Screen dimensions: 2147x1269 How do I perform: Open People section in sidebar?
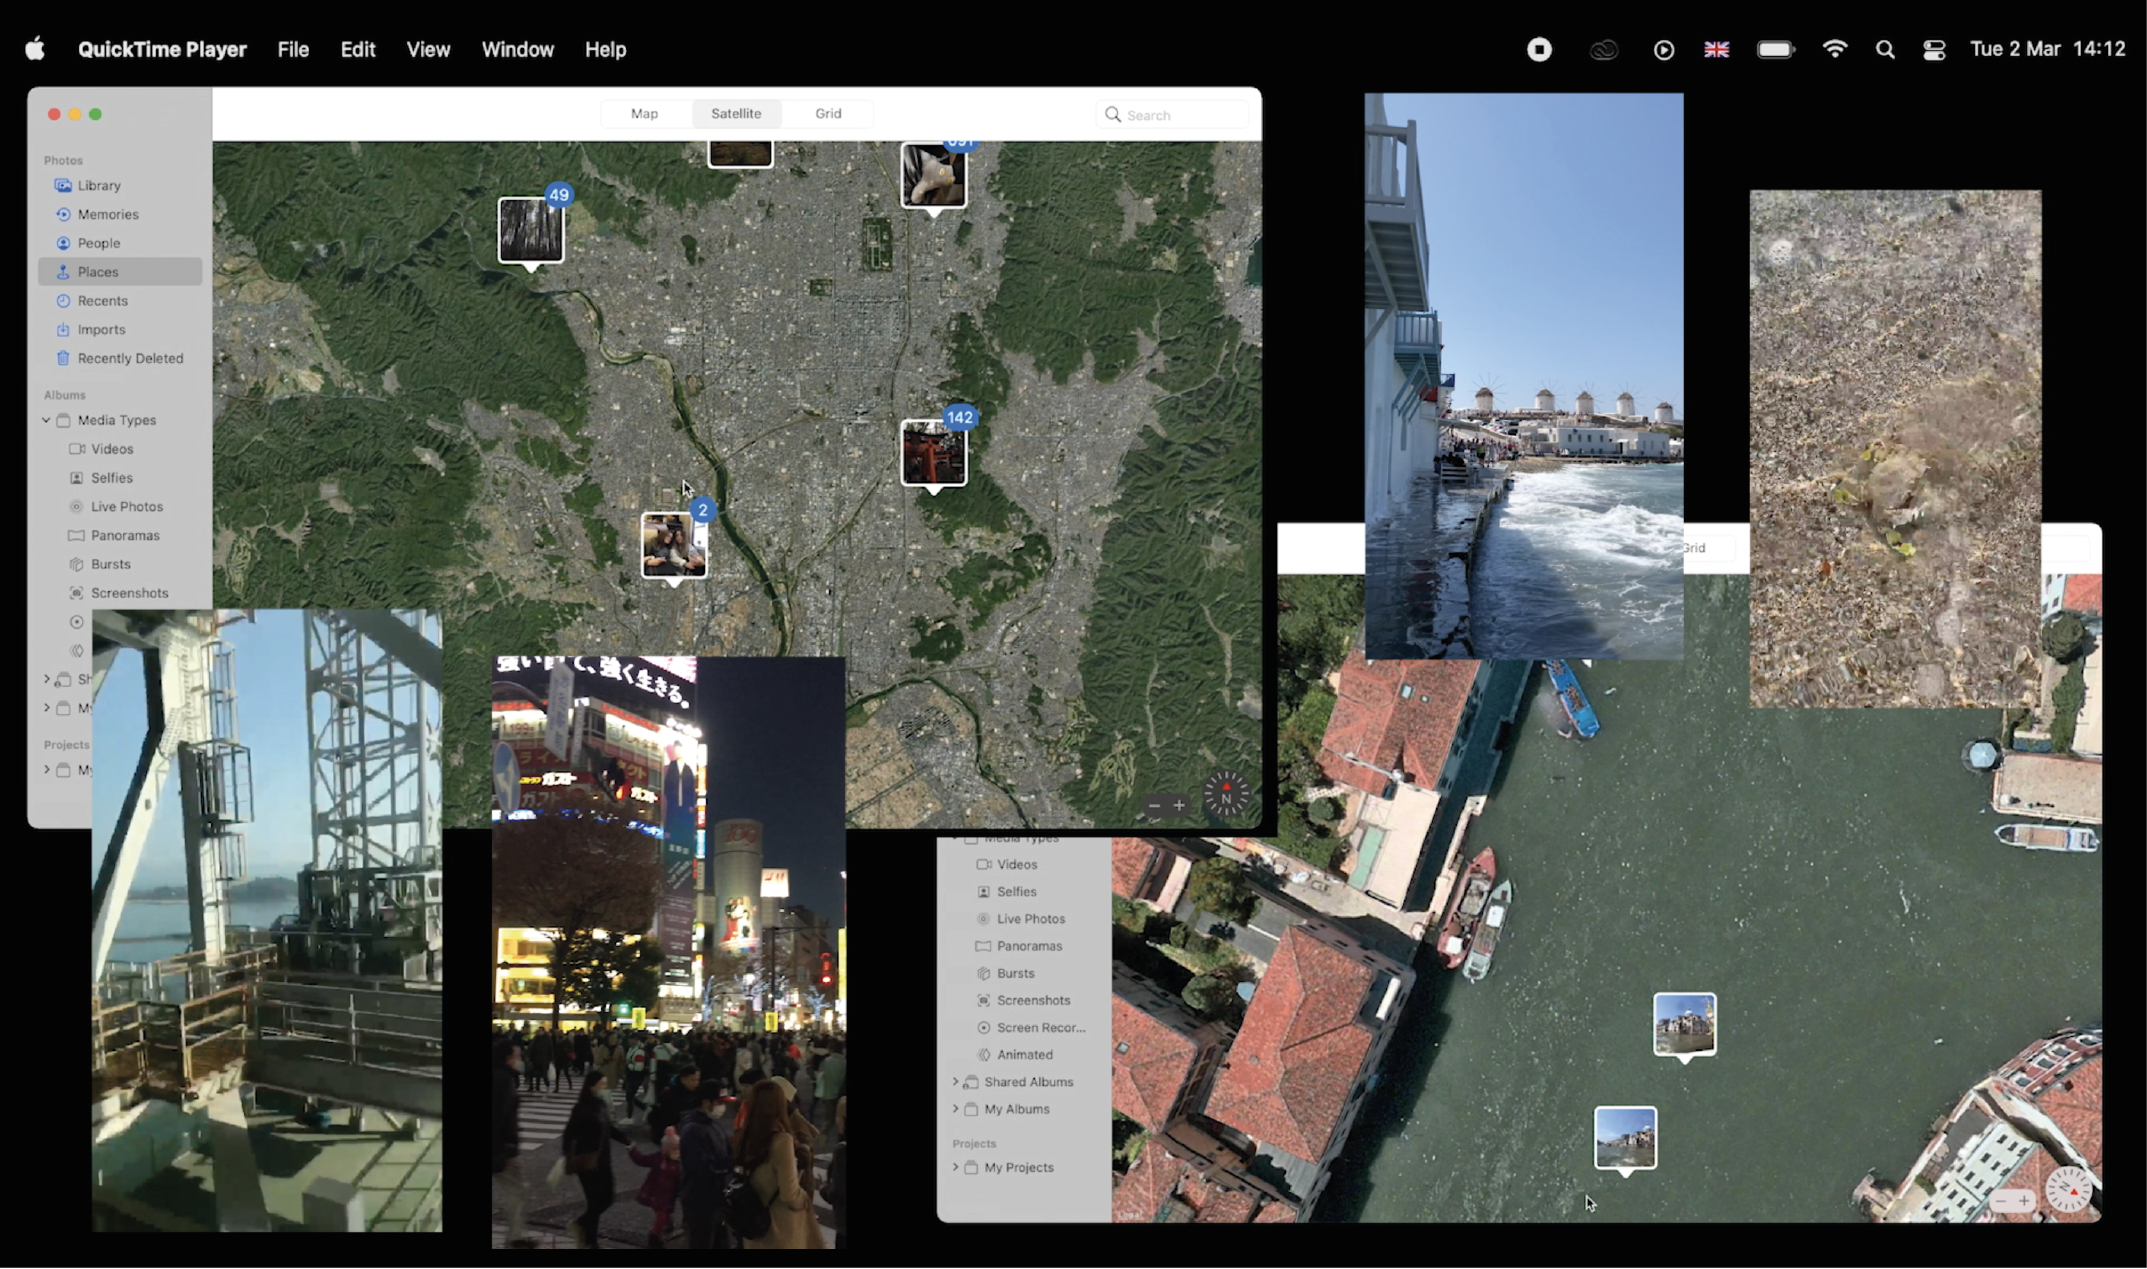point(98,243)
